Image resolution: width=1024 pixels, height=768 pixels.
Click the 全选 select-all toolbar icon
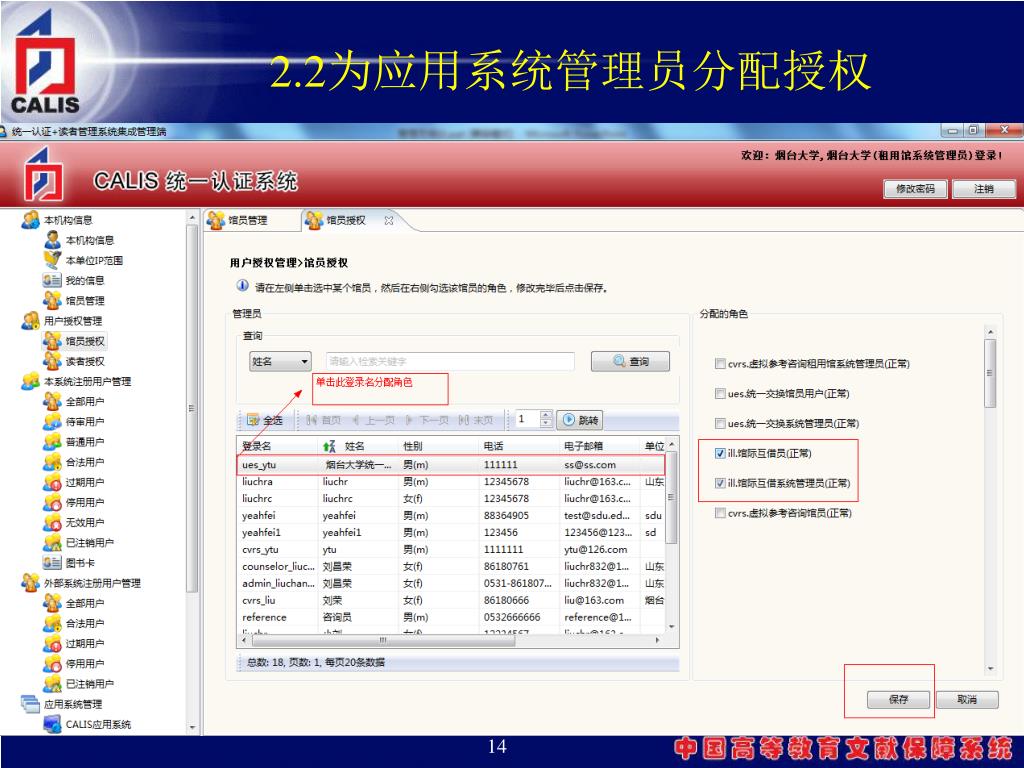click(x=254, y=420)
